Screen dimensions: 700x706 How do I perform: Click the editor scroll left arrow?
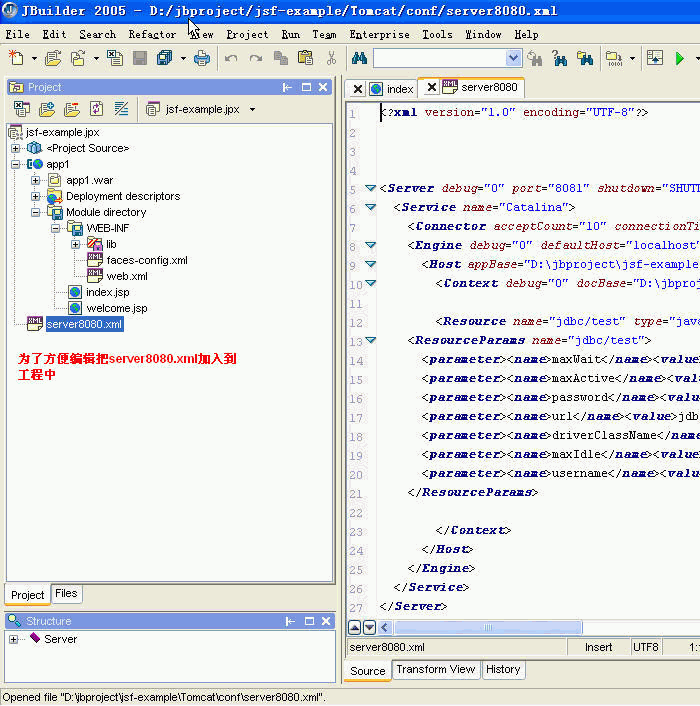385,627
